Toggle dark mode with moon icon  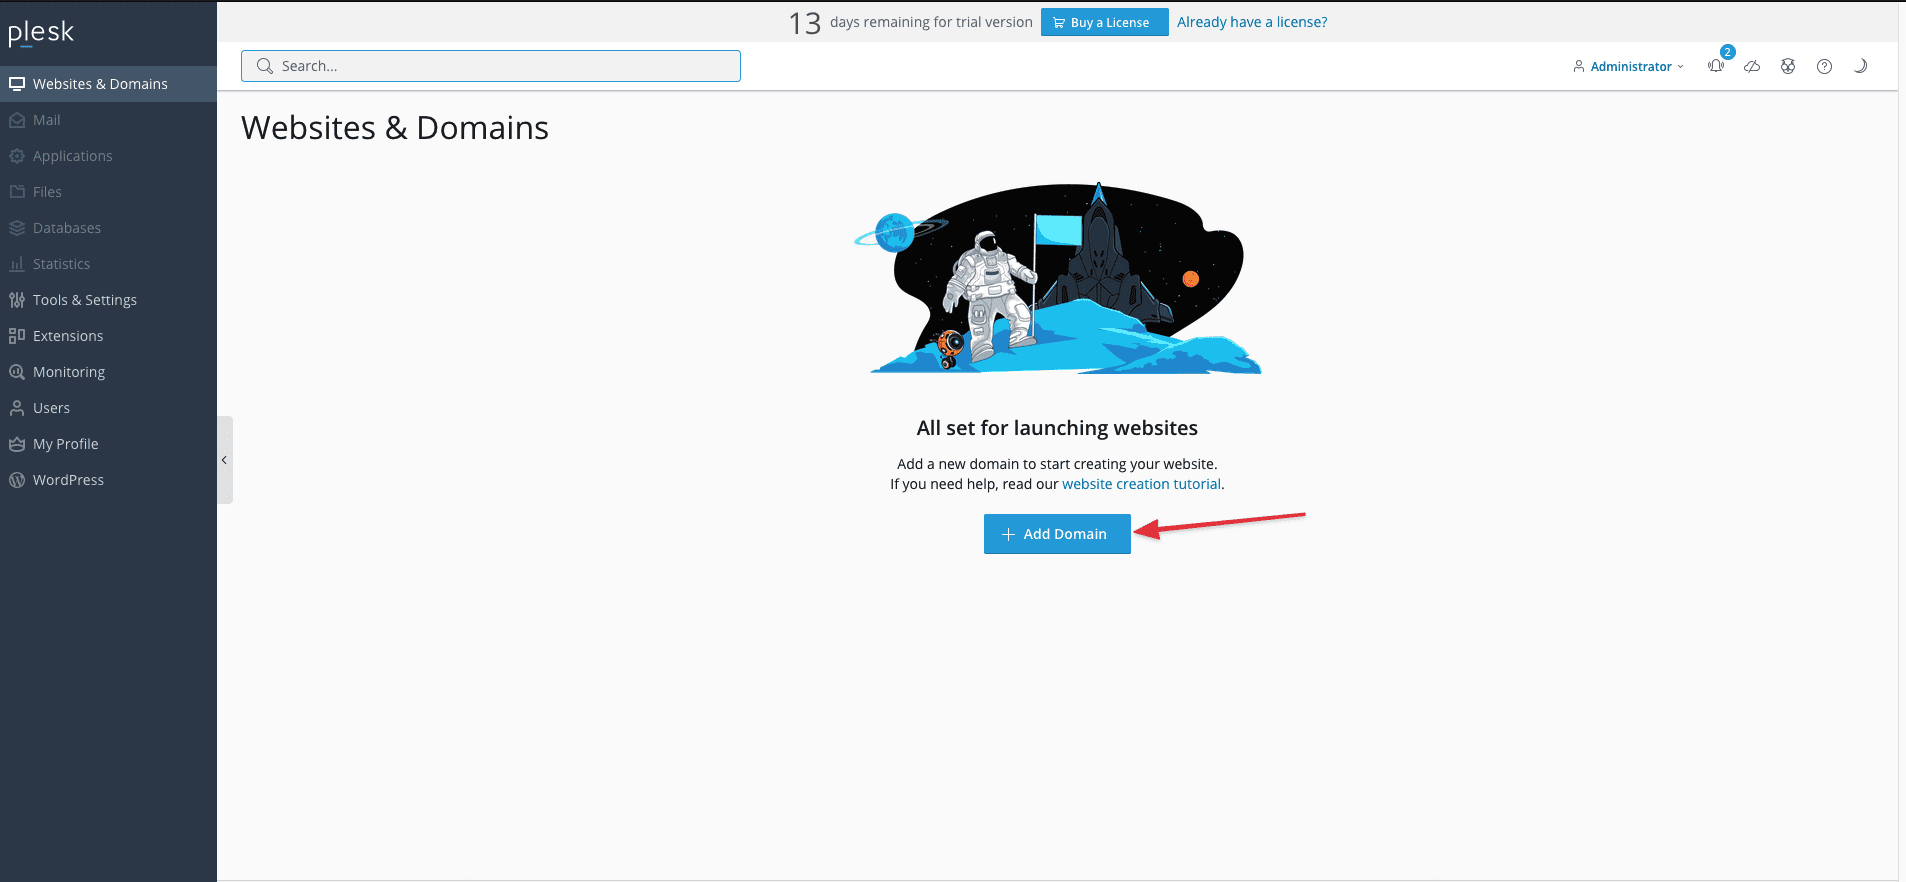tap(1860, 66)
